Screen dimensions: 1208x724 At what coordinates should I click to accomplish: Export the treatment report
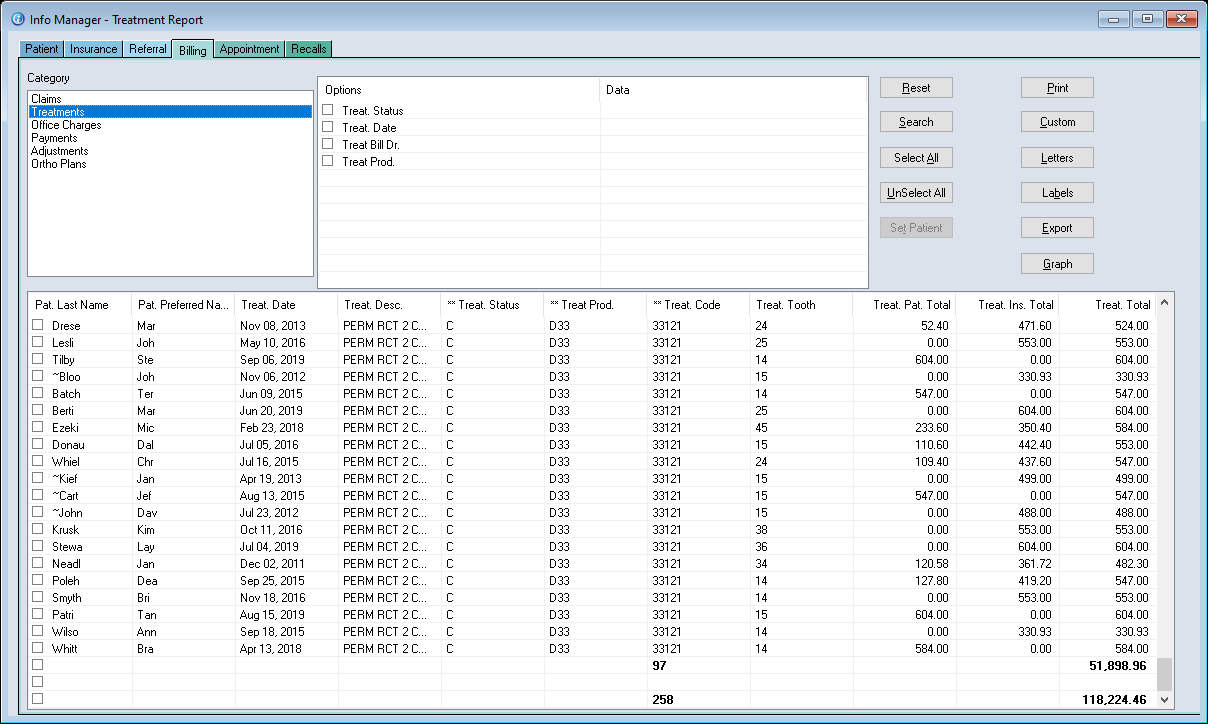tap(1057, 228)
